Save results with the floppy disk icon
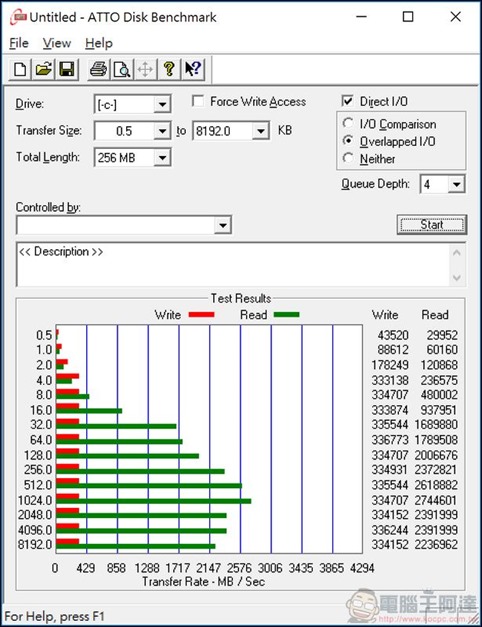The width and height of the screenshot is (482, 627). [x=66, y=70]
